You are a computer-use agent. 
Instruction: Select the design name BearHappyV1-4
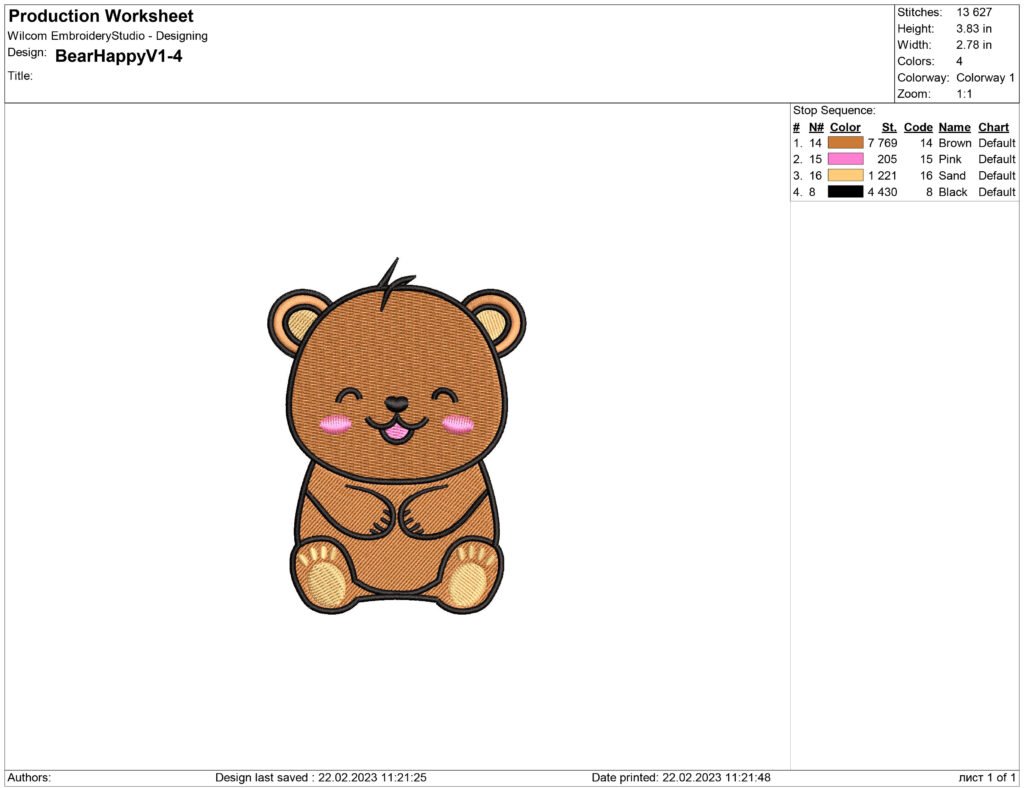click(x=116, y=57)
